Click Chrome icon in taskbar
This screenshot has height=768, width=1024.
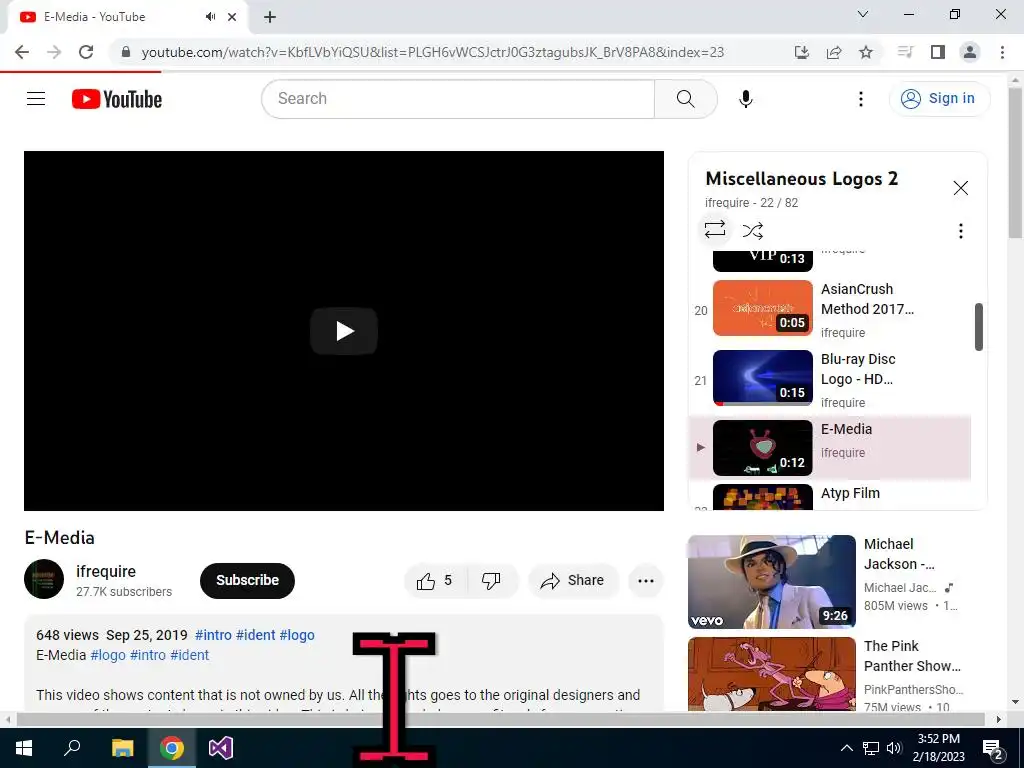coord(172,748)
